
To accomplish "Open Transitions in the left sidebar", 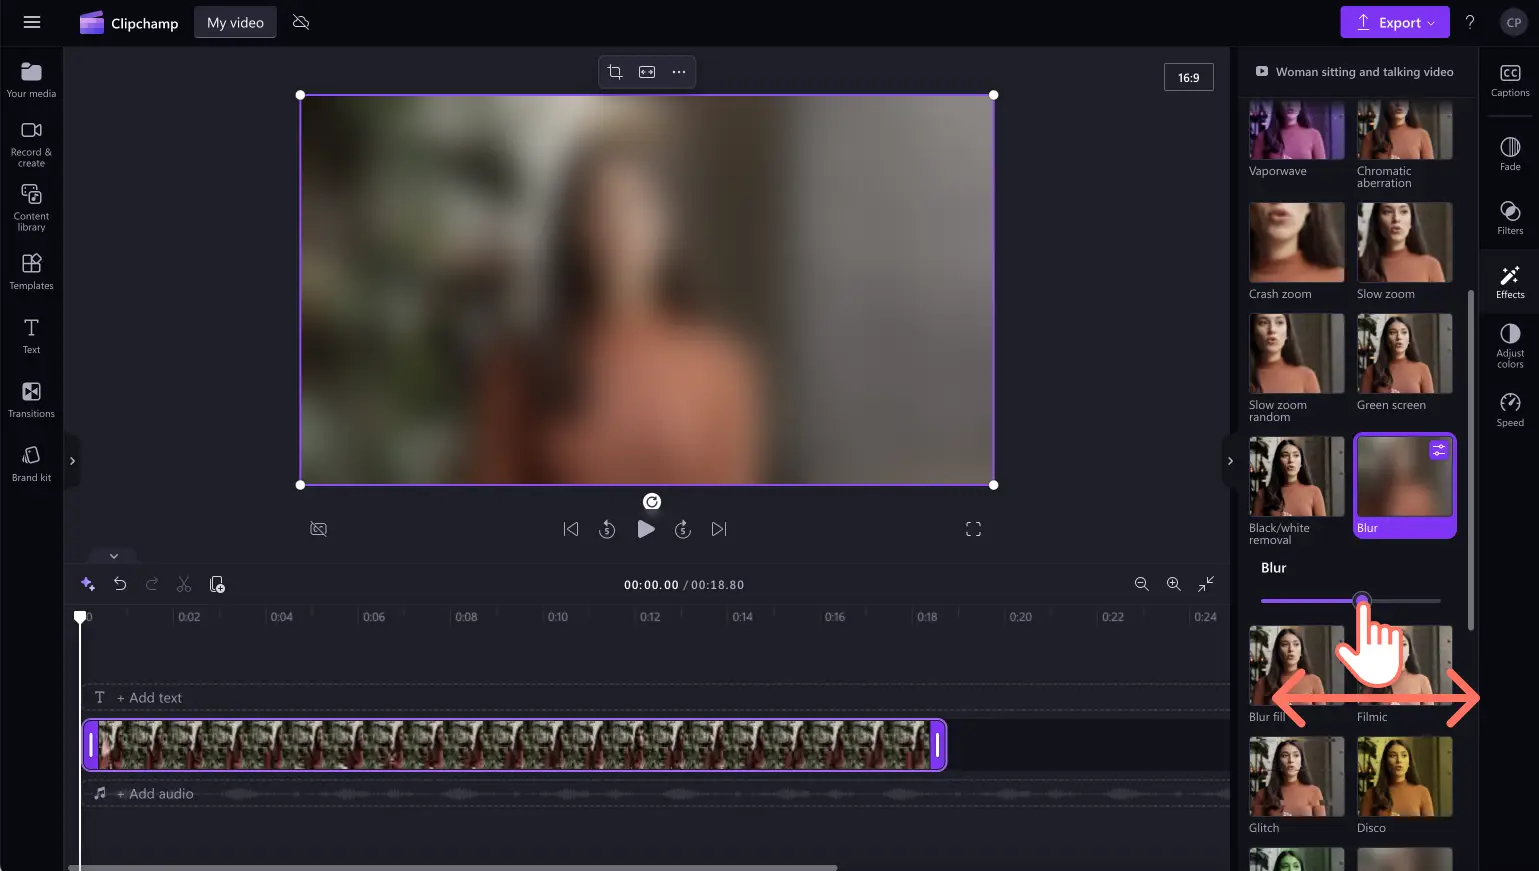I will [x=32, y=399].
